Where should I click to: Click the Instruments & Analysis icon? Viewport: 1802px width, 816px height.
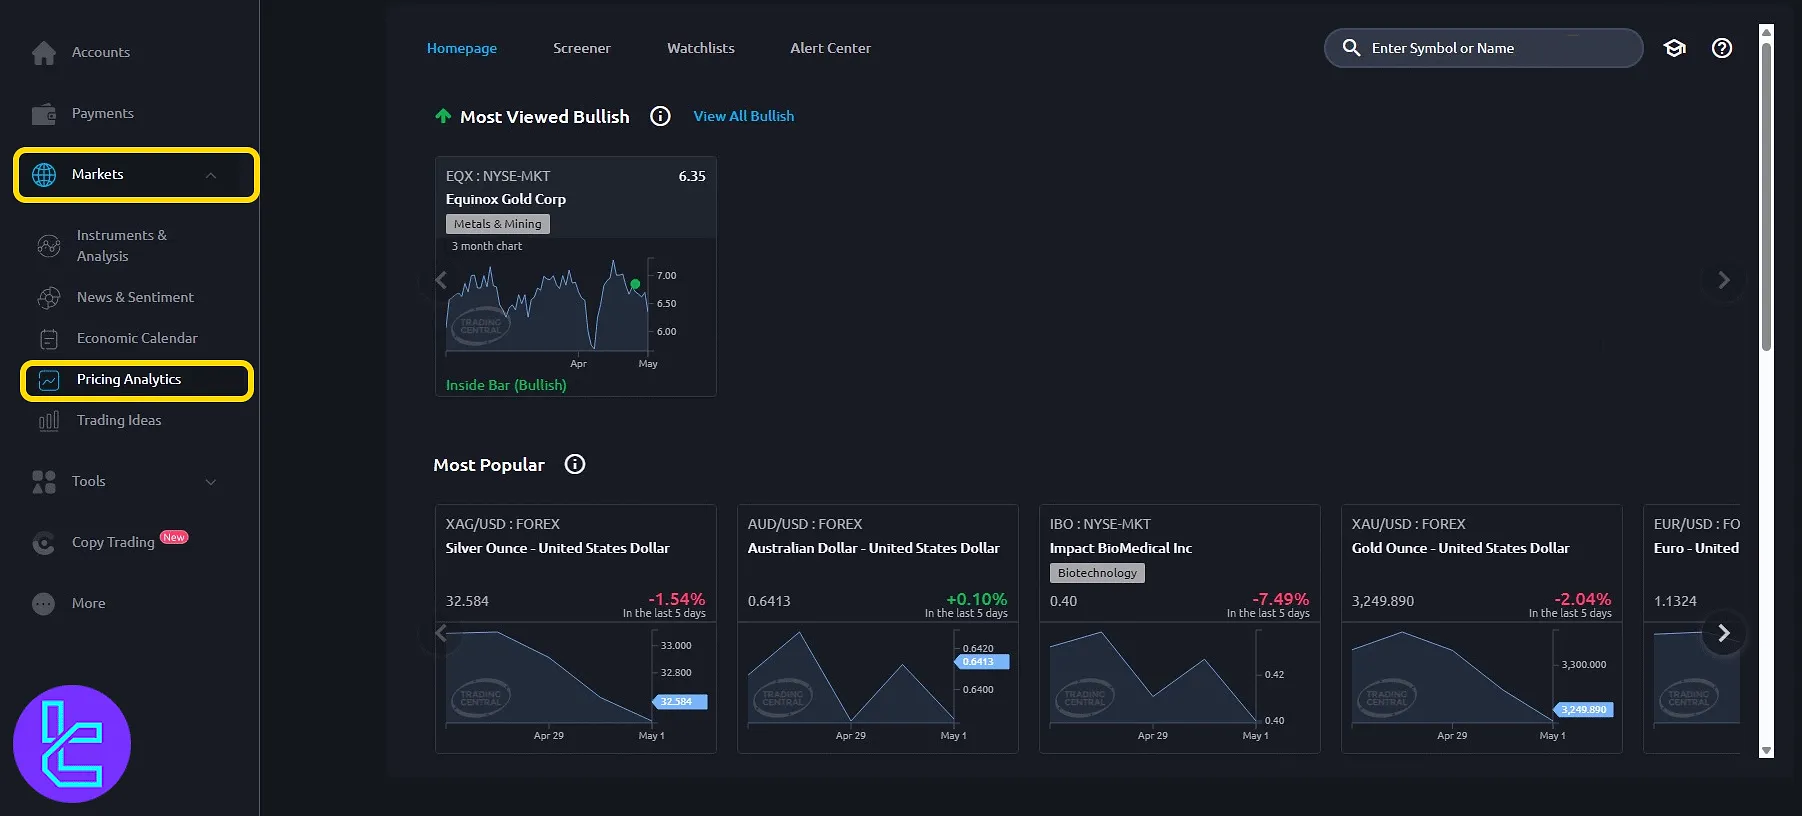pos(49,246)
